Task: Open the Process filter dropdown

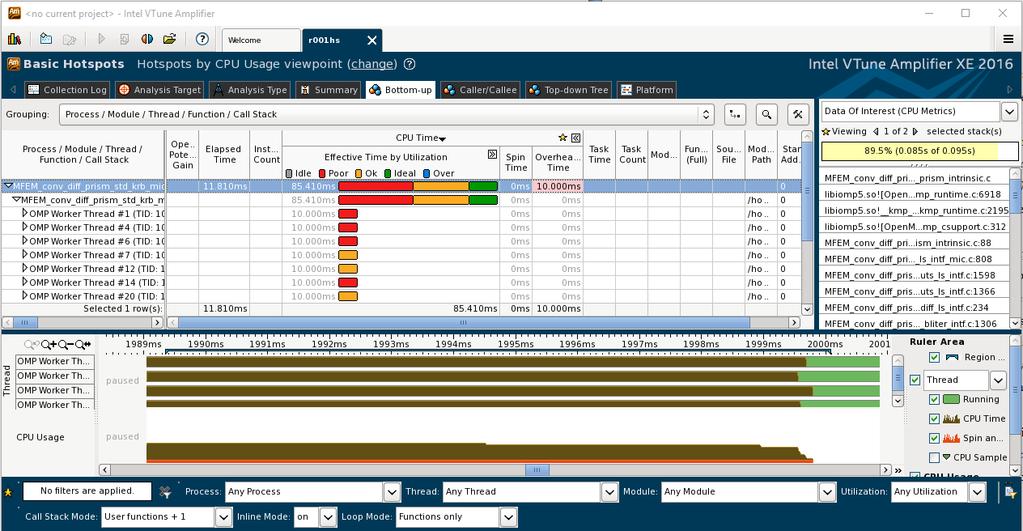Action: click(x=391, y=492)
